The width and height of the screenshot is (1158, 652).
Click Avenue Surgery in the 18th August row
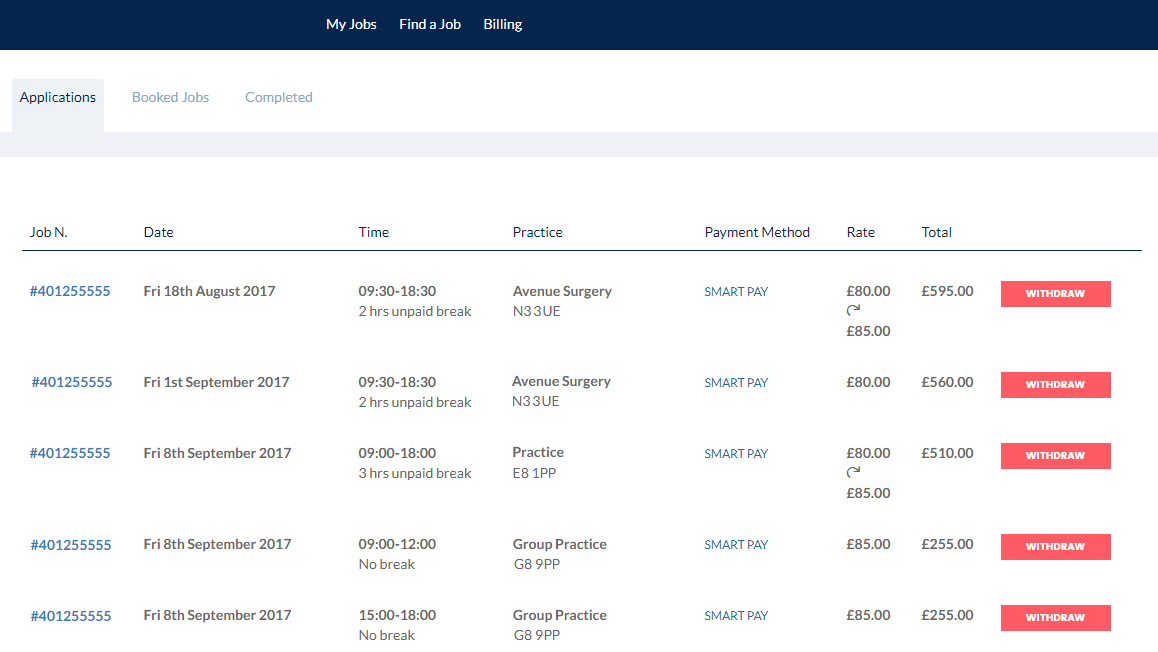tap(562, 292)
